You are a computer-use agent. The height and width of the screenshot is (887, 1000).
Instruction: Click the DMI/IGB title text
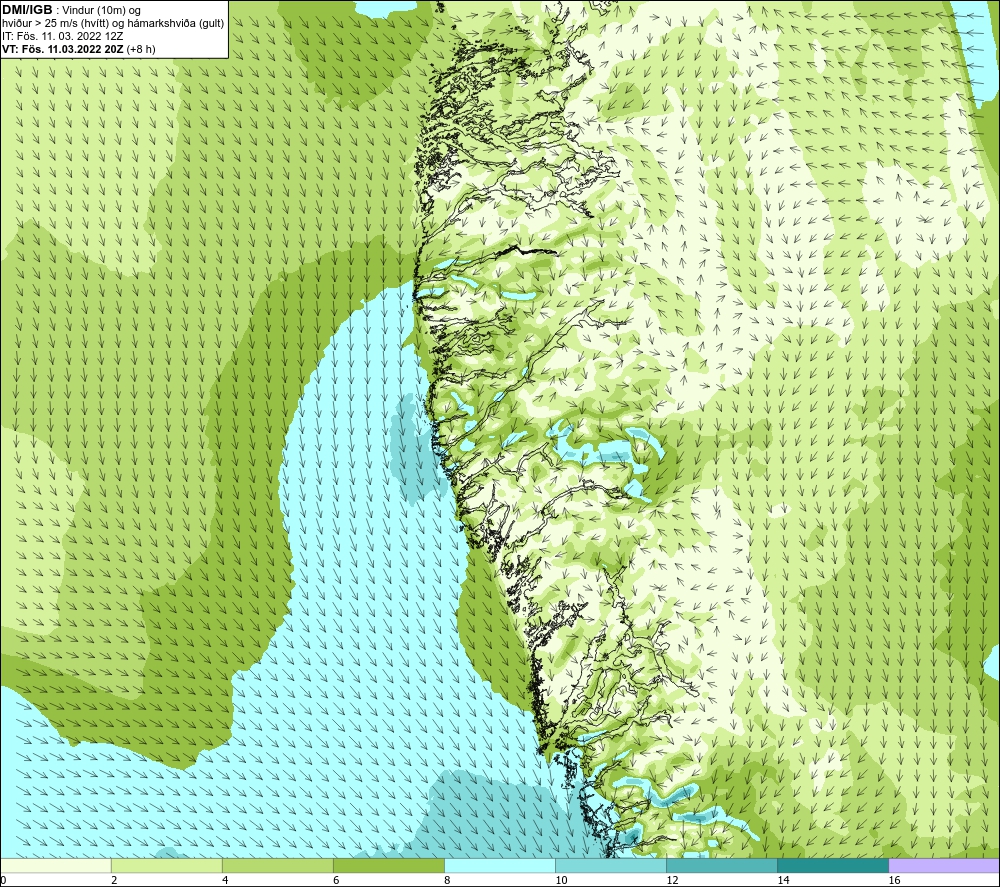(x=27, y=10)
